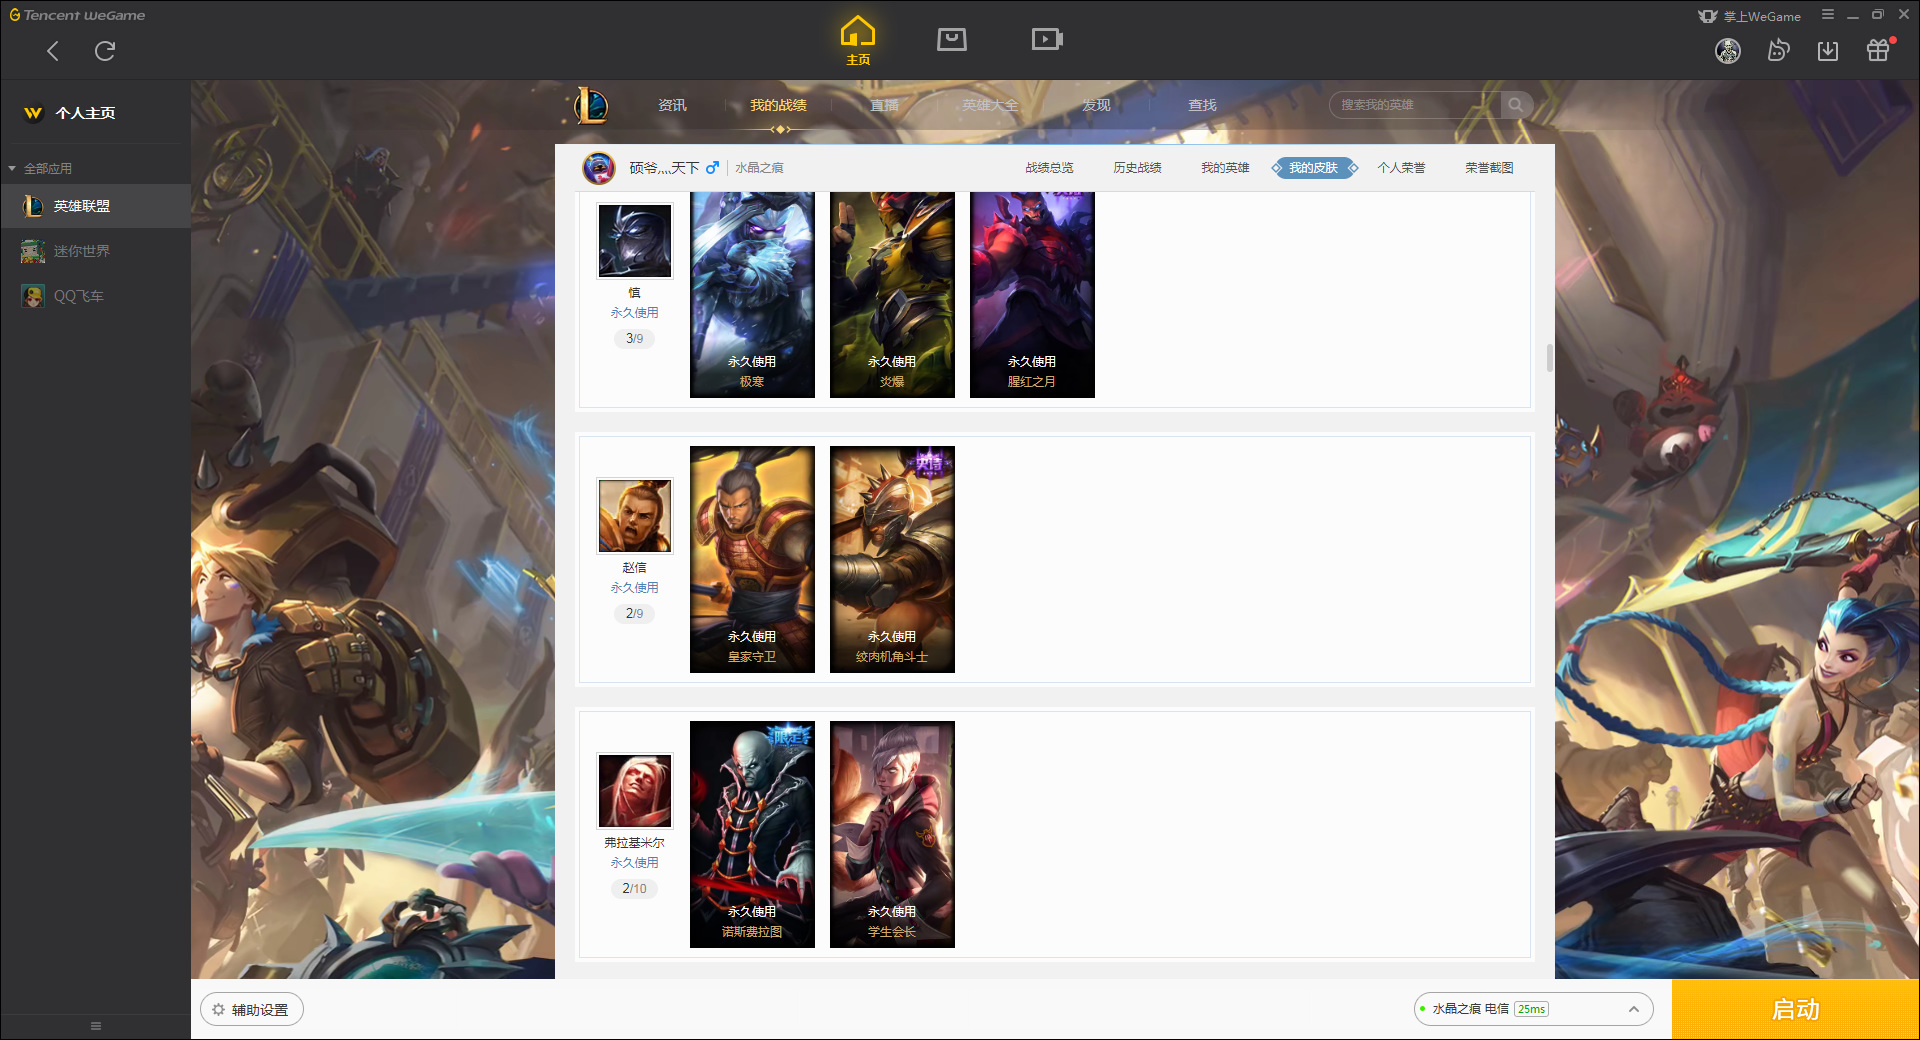Switch to 历史战绩 sub-tab
1920x1040 pixels.
click(x=1137, y=168)
